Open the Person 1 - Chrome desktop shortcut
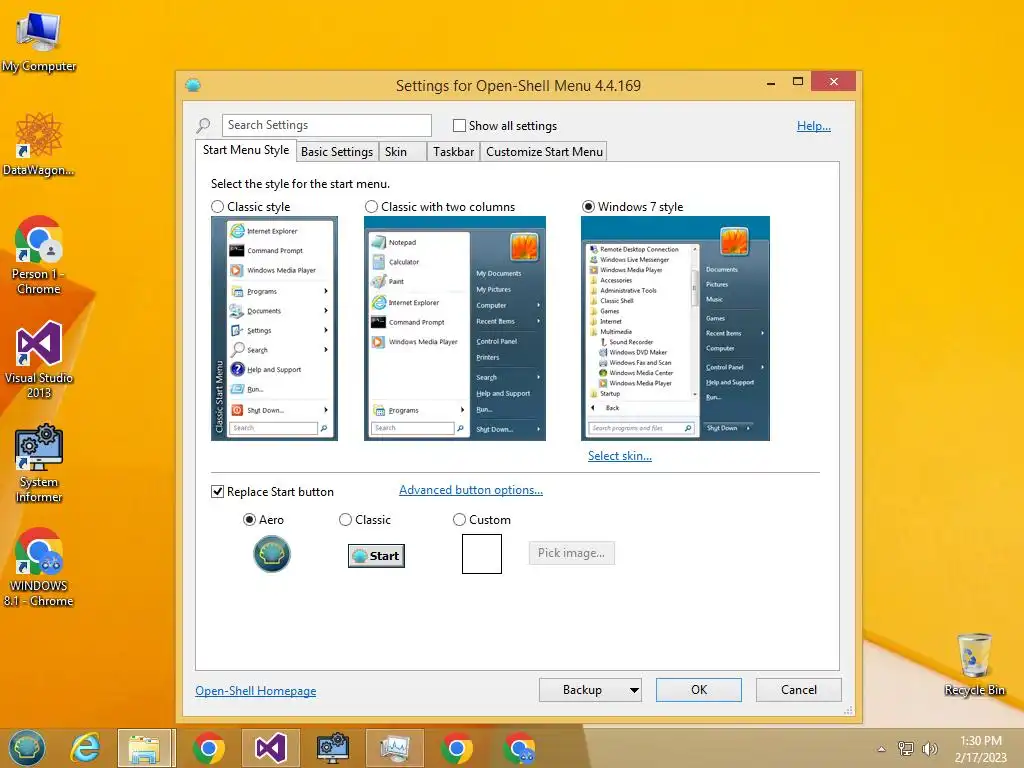The image size is (1024, 768). pos(39,255)
